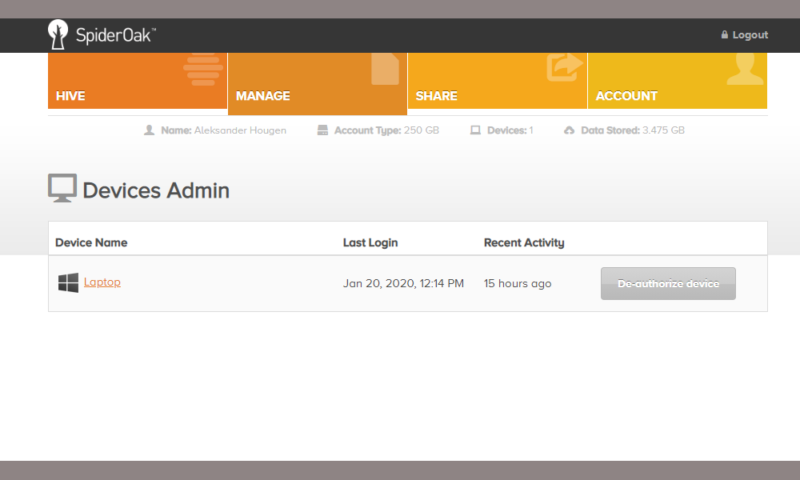Screen dimensions: 800x480
Task: Click the SpiderOak keyhole logo icon
Action: click(x=59, y=35)
